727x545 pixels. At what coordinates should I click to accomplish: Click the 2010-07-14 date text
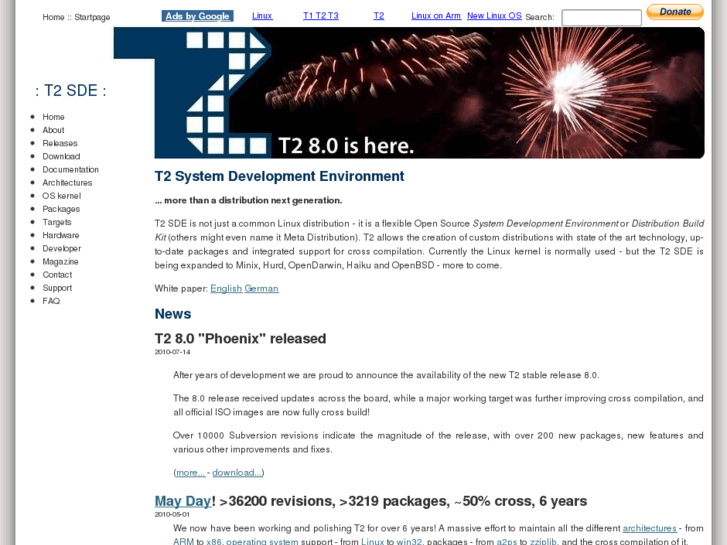point(172,352)
